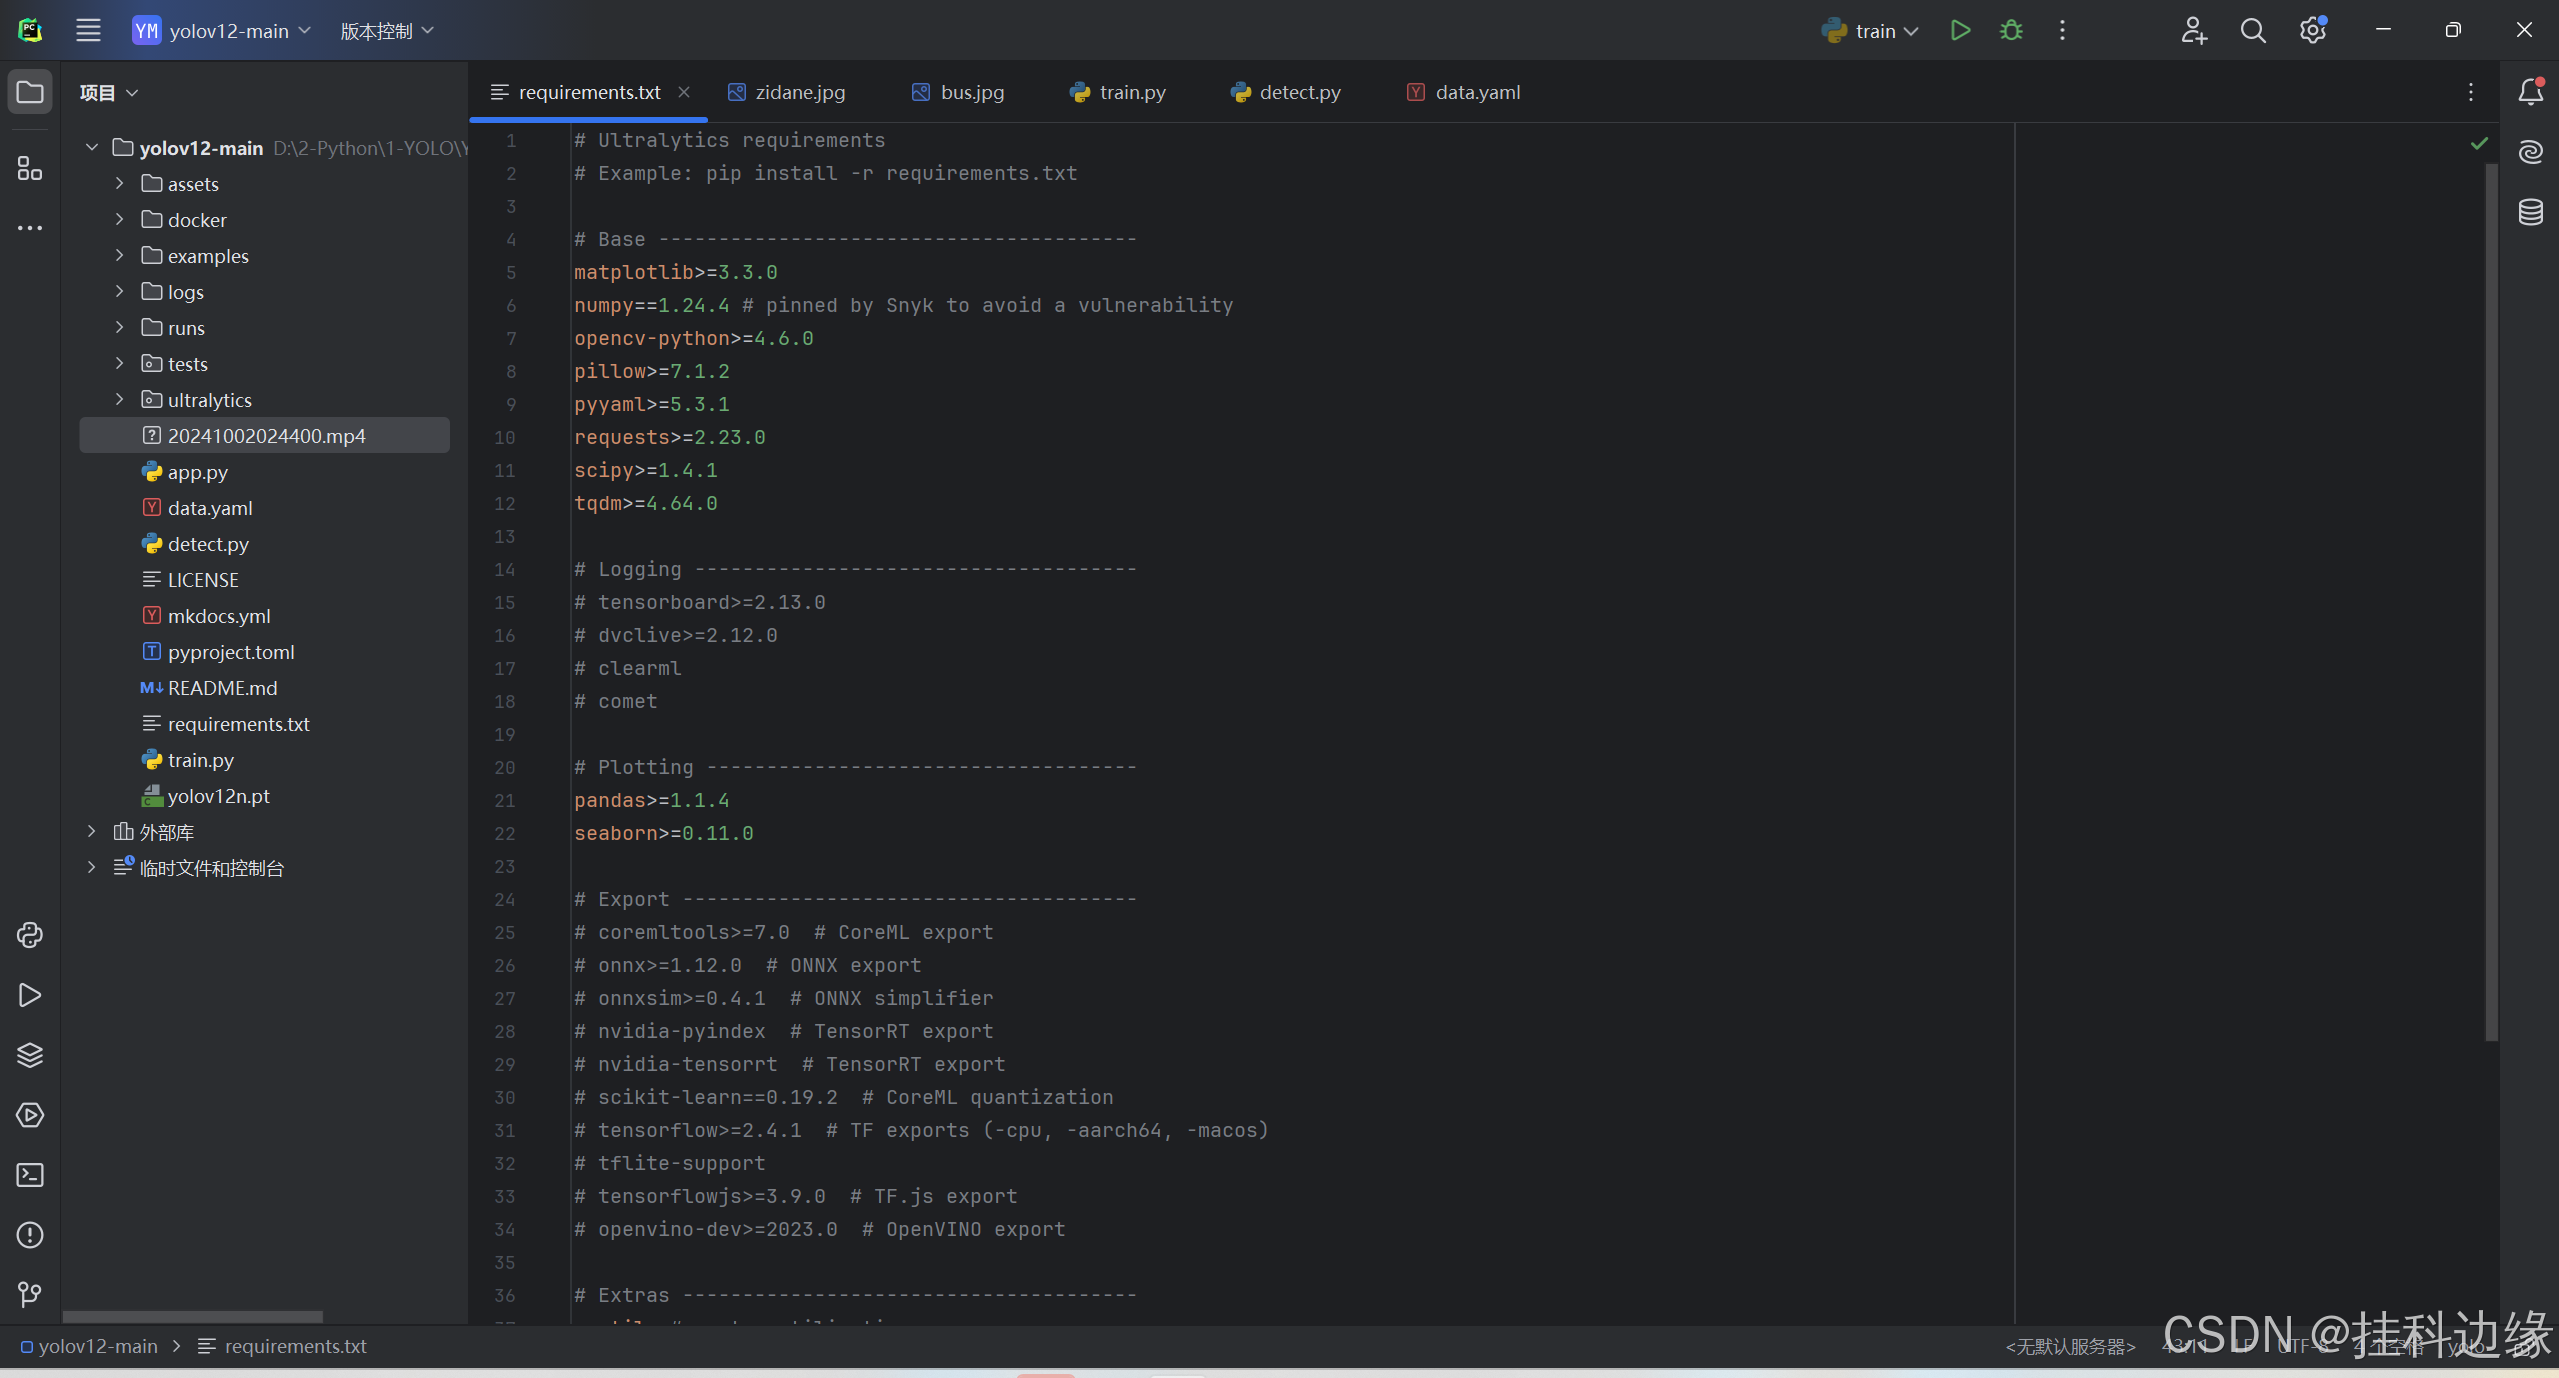This screenshot has width=2559, height=1378.
Task: Open the Git version control tool window
Action: point(30,1295)
